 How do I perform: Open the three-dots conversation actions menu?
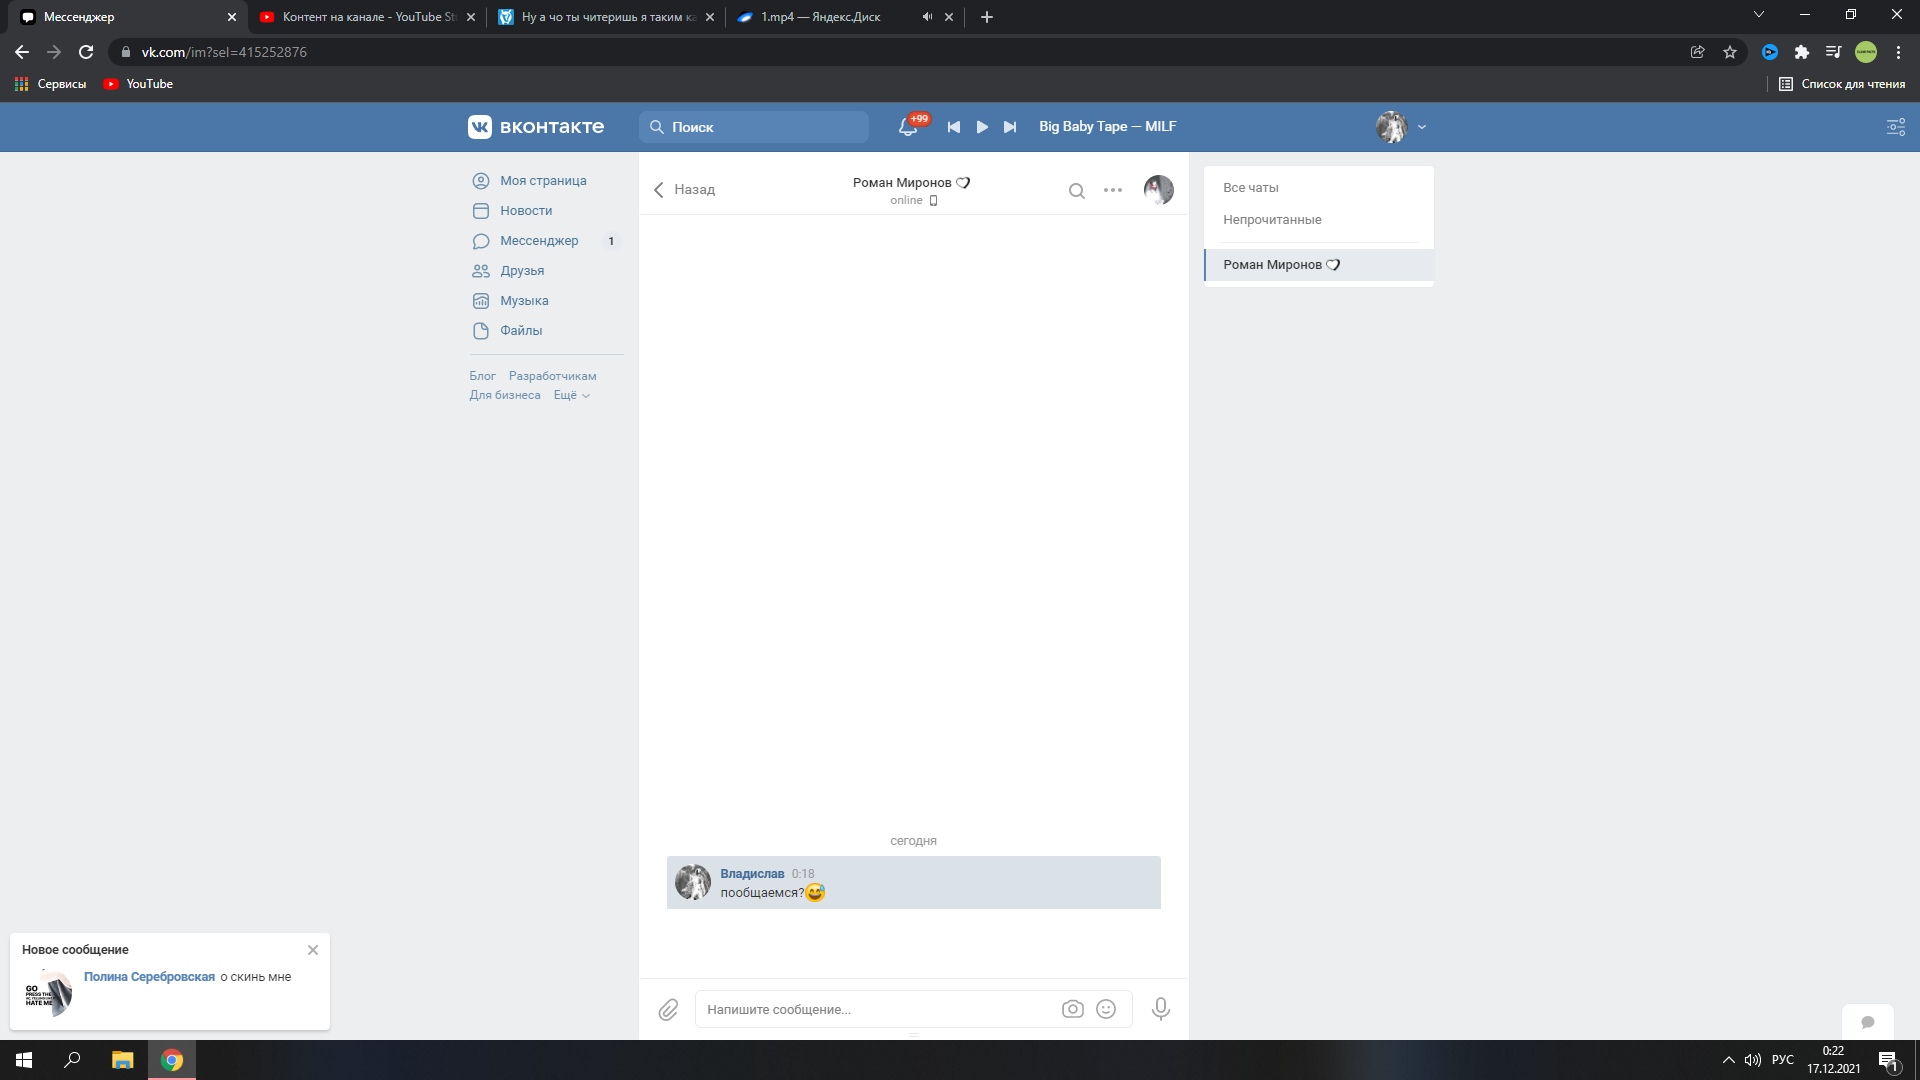pos(1112,190)
